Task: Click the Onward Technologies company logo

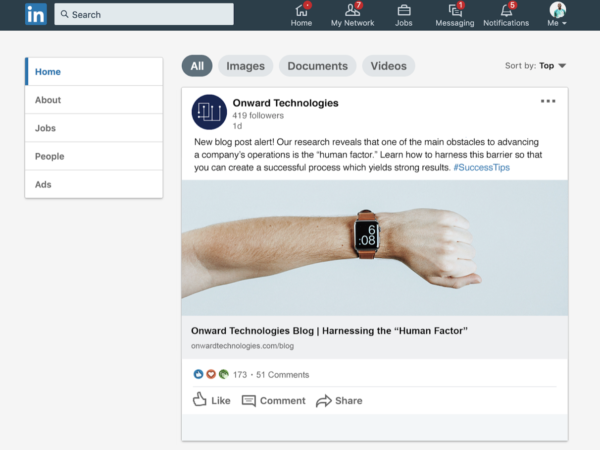Action: pos(209,112)
